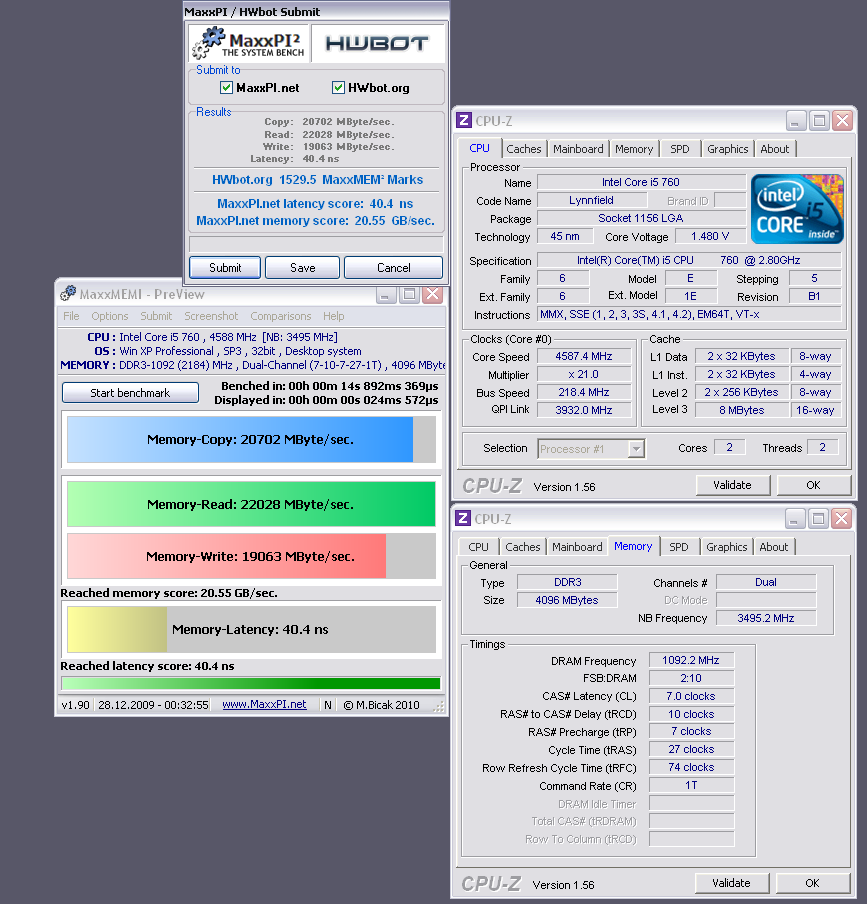Screen dimensions: 867x904
Task: Open the Submit menu in MaxxMEM
Action: [156, 316]
